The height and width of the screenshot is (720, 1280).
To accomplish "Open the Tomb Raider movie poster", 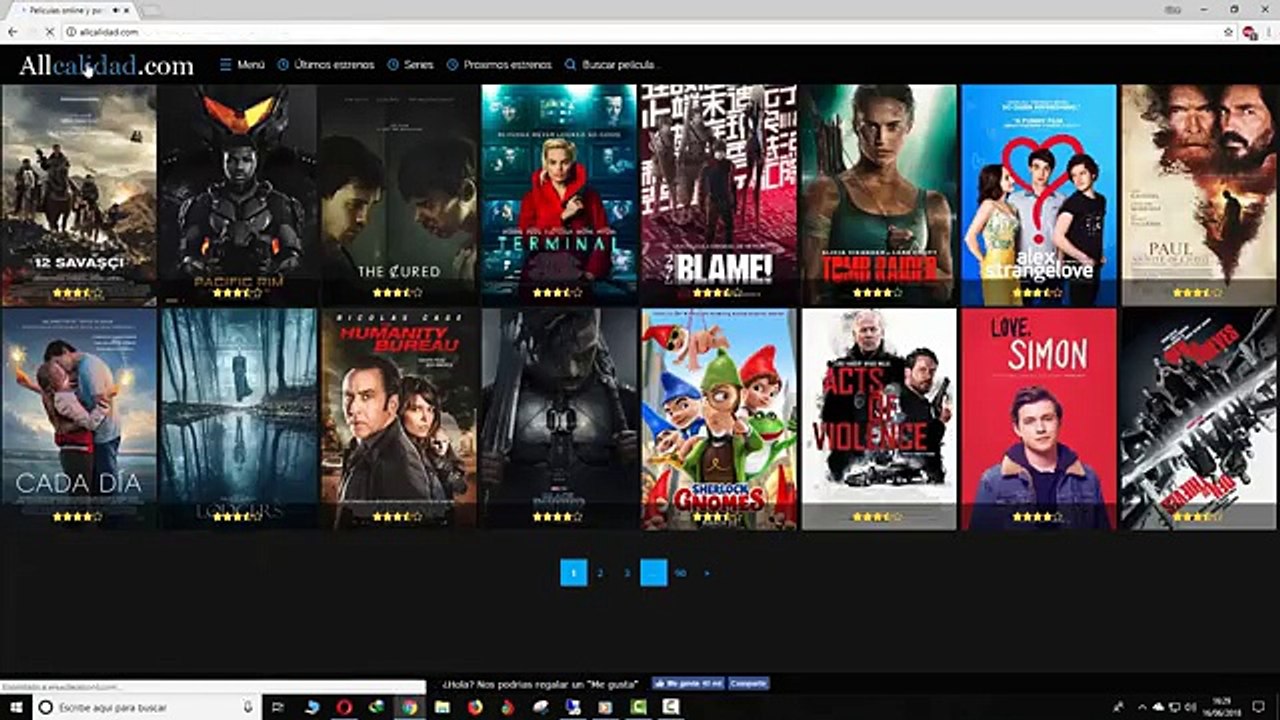I will [x=878, y=195].
